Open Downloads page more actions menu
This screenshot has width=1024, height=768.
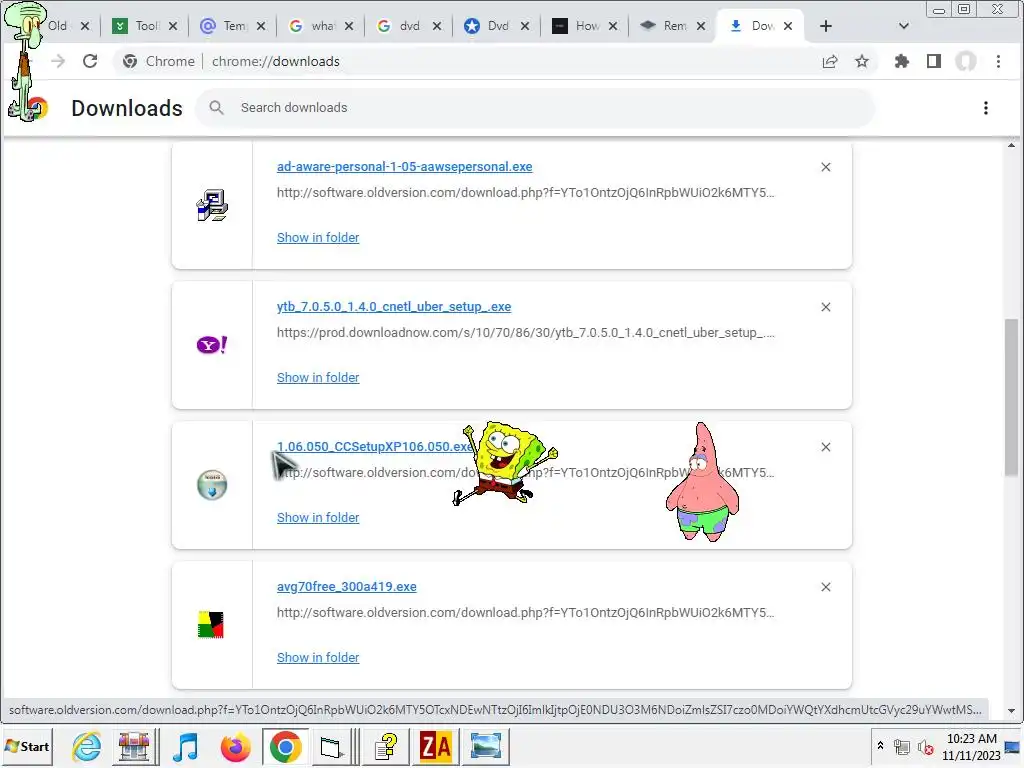pyautogui.click(x=985, y=108)
